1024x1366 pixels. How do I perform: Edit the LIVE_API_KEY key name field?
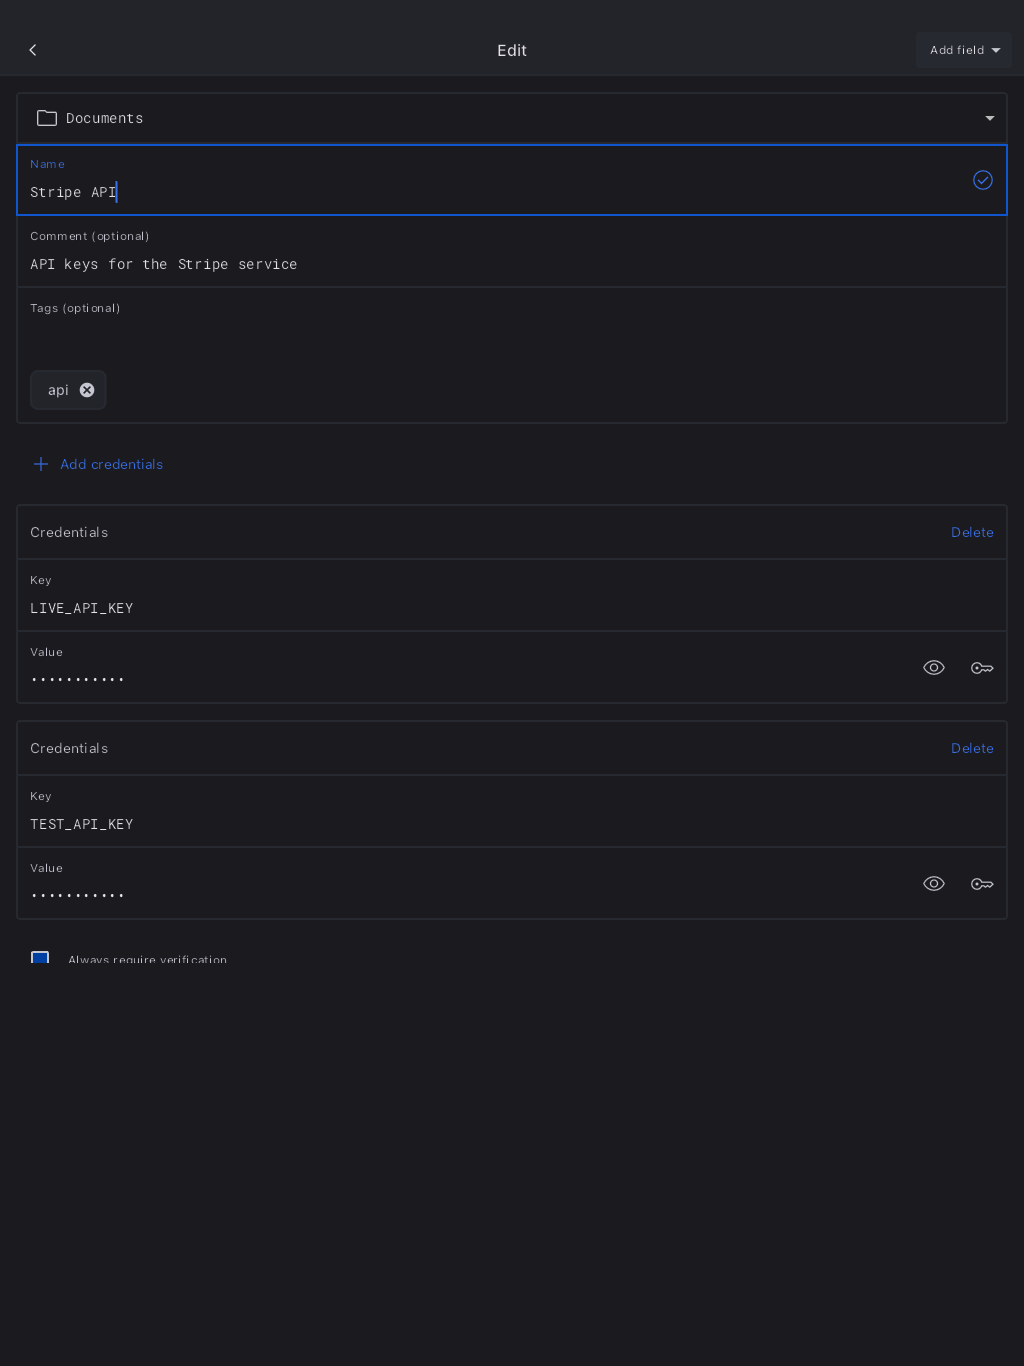(x=400, y=608)
